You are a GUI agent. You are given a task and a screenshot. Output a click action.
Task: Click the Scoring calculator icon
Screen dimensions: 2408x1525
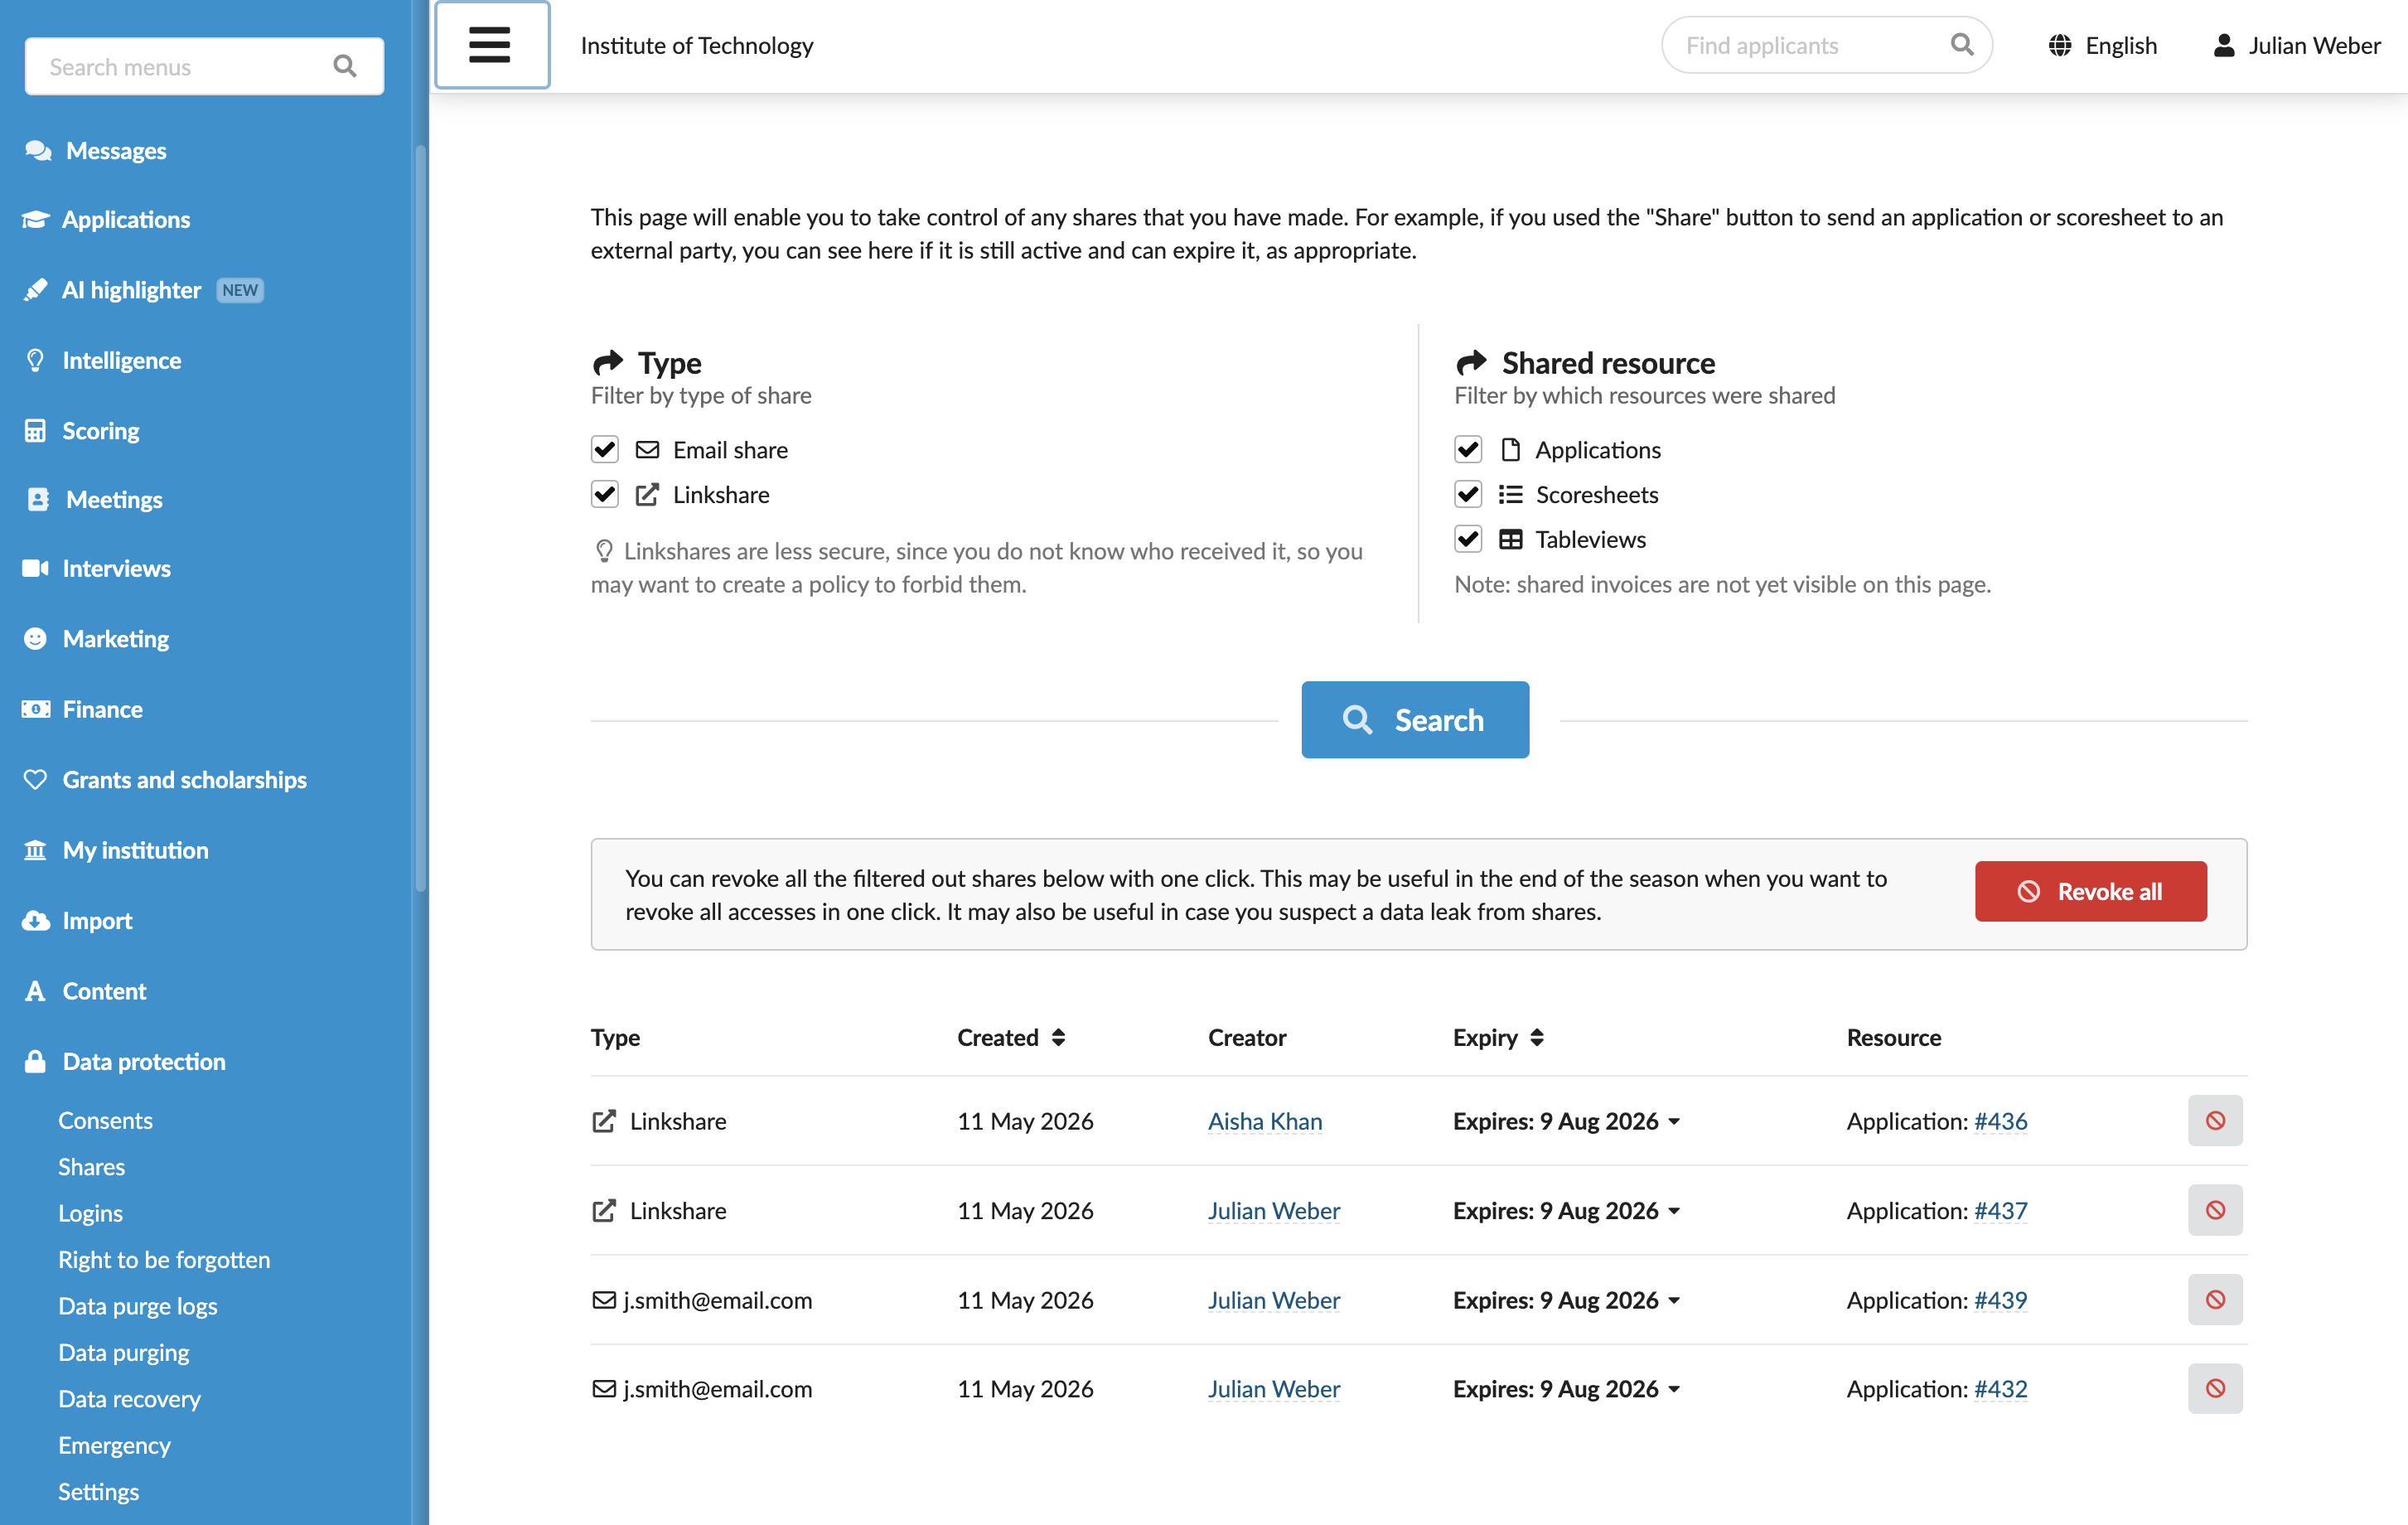35,431
